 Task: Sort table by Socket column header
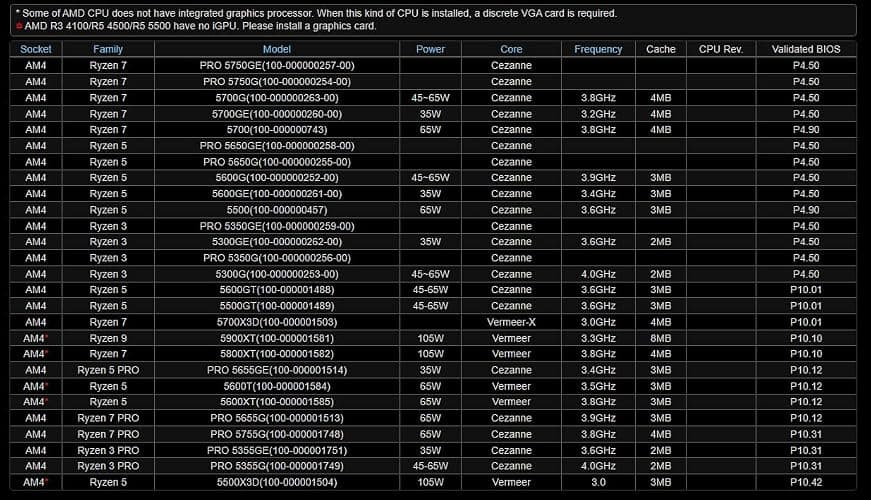pos(36,49)
